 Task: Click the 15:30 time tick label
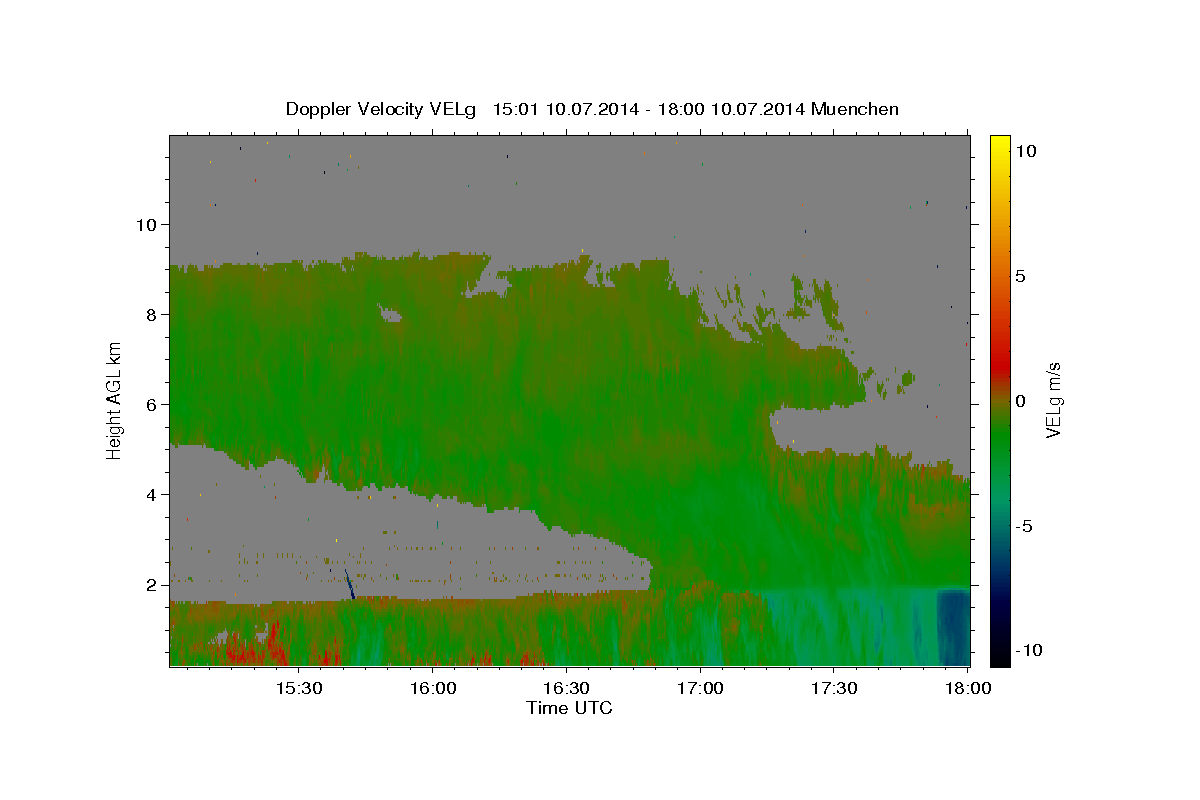pyautogui.click(x=298, y=689)
